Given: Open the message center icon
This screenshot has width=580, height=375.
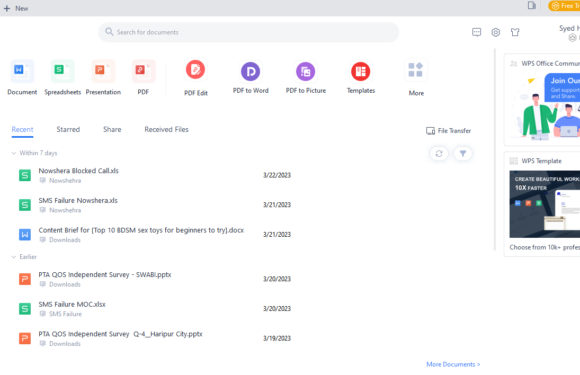Looking at the screenshot, I should (476, 32).
